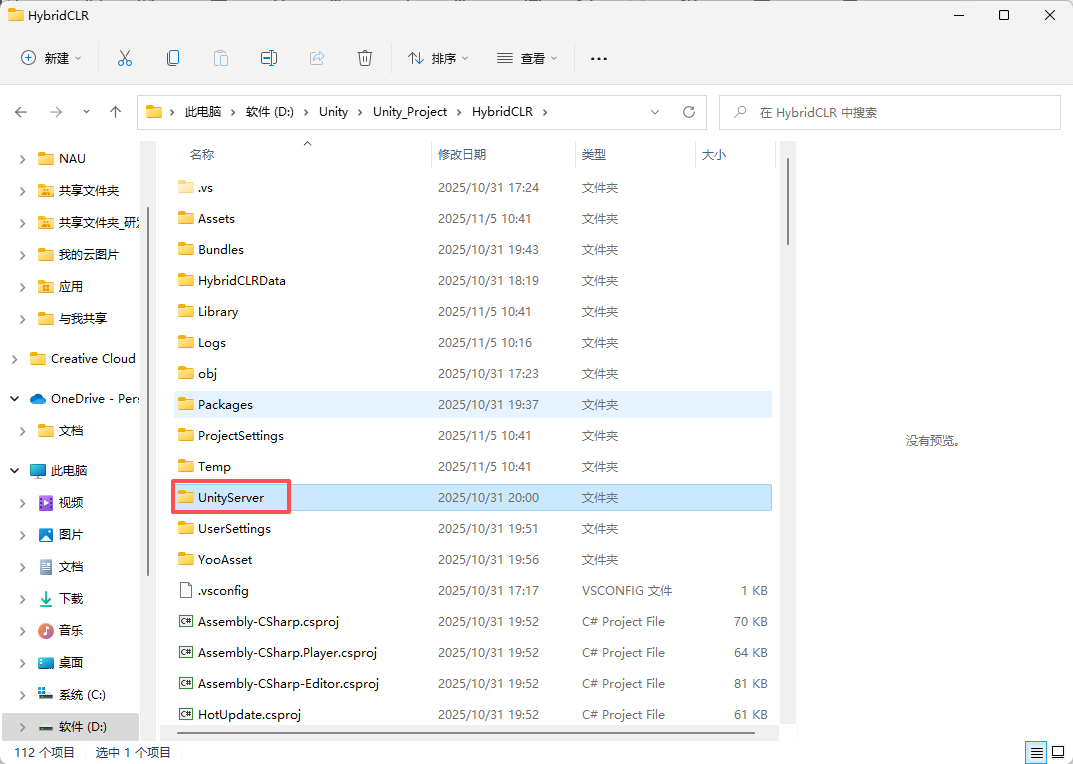Expand the NAU folder in sidebar
The height and width of the screenshot is (764, 1073).
click(23, 159)
